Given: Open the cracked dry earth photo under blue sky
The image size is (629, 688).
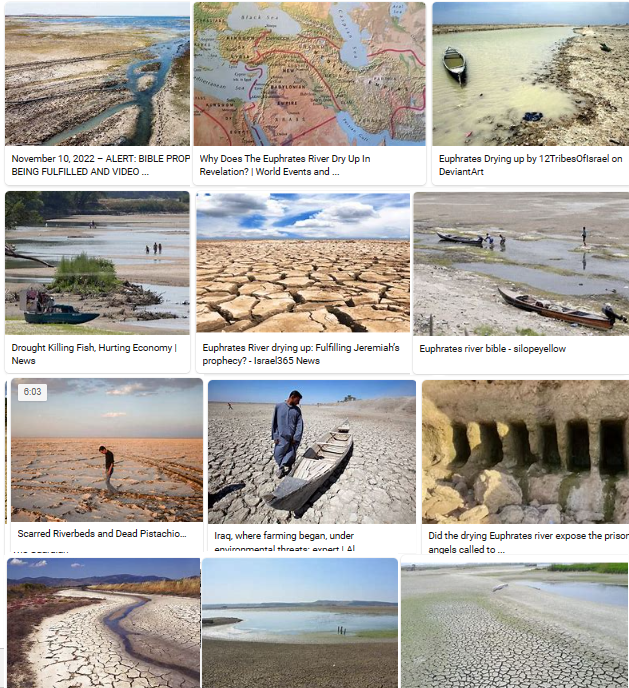Looking at the screenshot, I should (x=303, y=262).
